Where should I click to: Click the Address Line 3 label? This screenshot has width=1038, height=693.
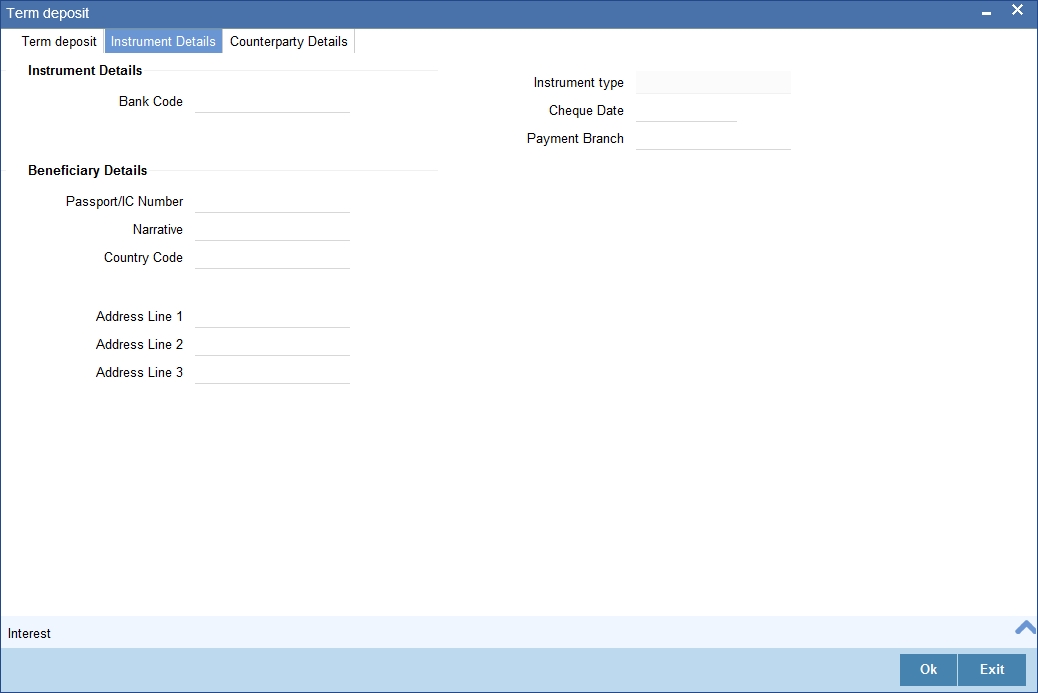[x=139, y=372]
